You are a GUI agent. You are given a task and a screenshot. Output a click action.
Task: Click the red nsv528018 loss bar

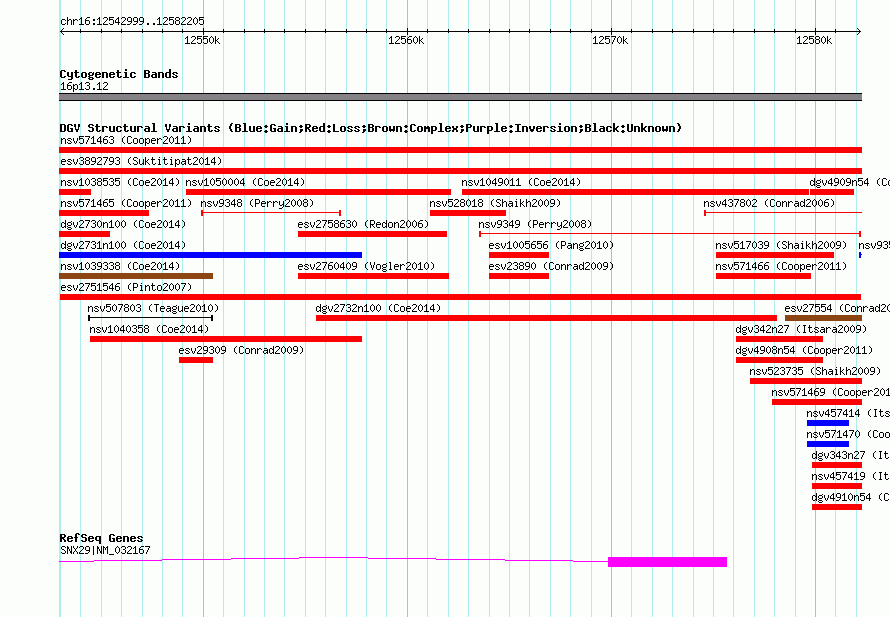pyautogui.click(x=468, y=213)
